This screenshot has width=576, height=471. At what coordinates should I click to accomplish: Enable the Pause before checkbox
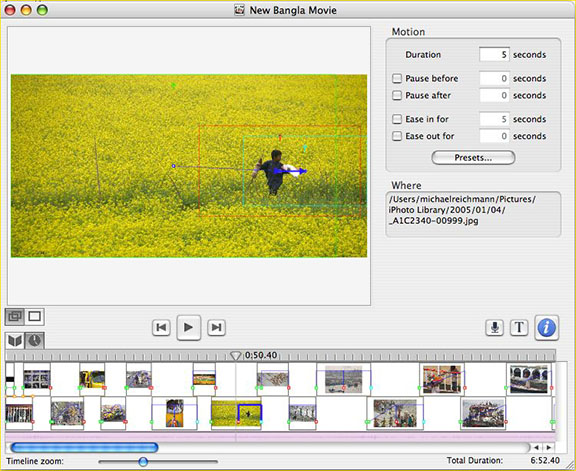pyautogui.click(x=397, y=78)
